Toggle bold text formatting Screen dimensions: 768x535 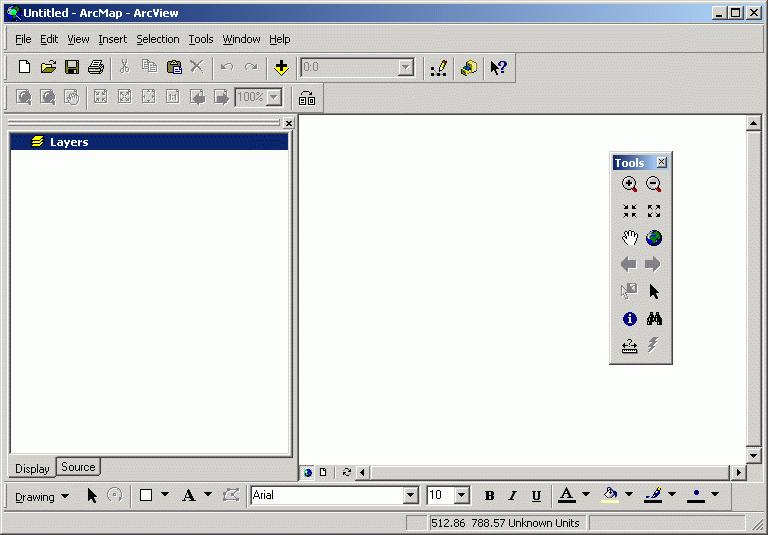489,496
